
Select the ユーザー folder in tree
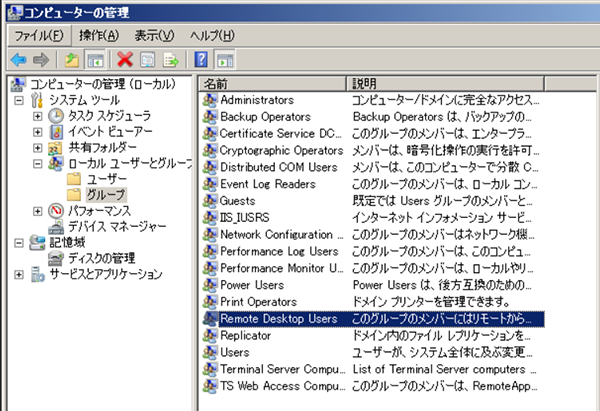[107, 179]
